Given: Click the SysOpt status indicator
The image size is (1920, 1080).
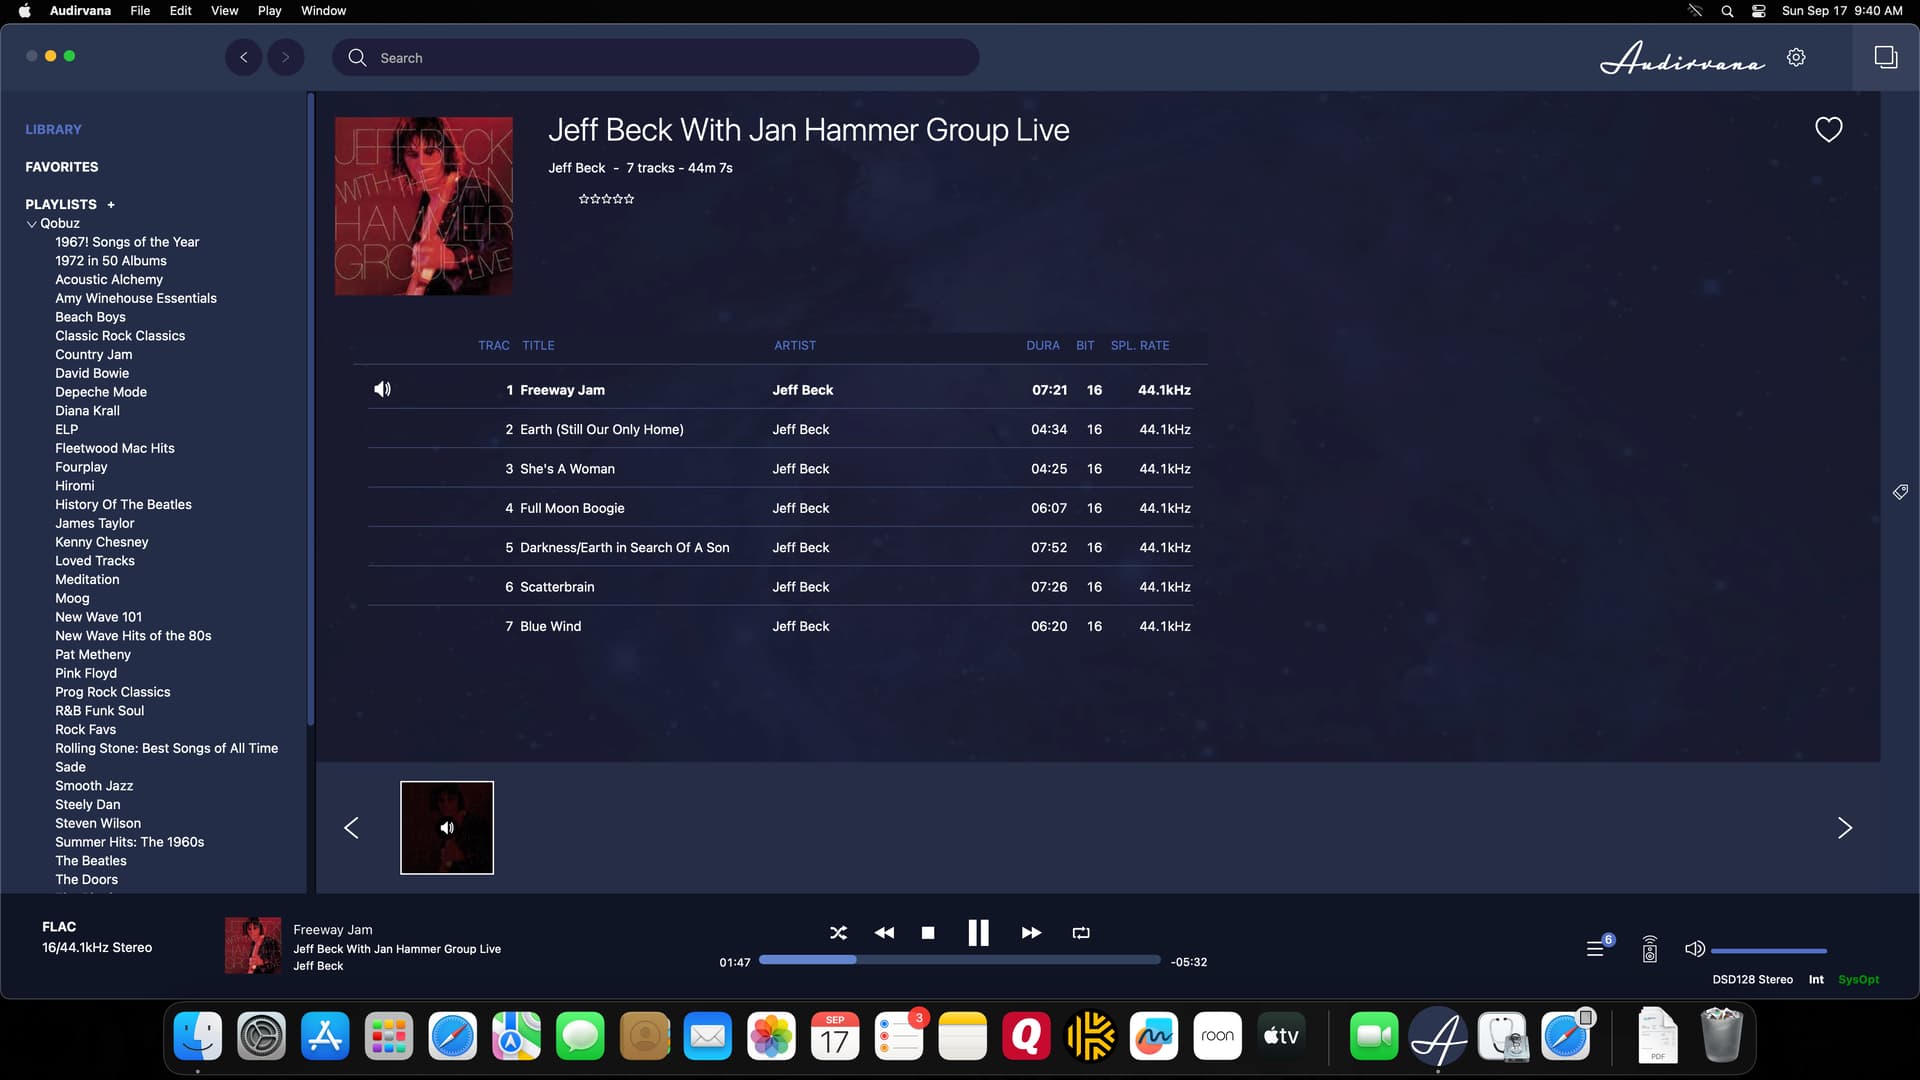Looking at the screenshot, I should click(x=1859, y=980).
